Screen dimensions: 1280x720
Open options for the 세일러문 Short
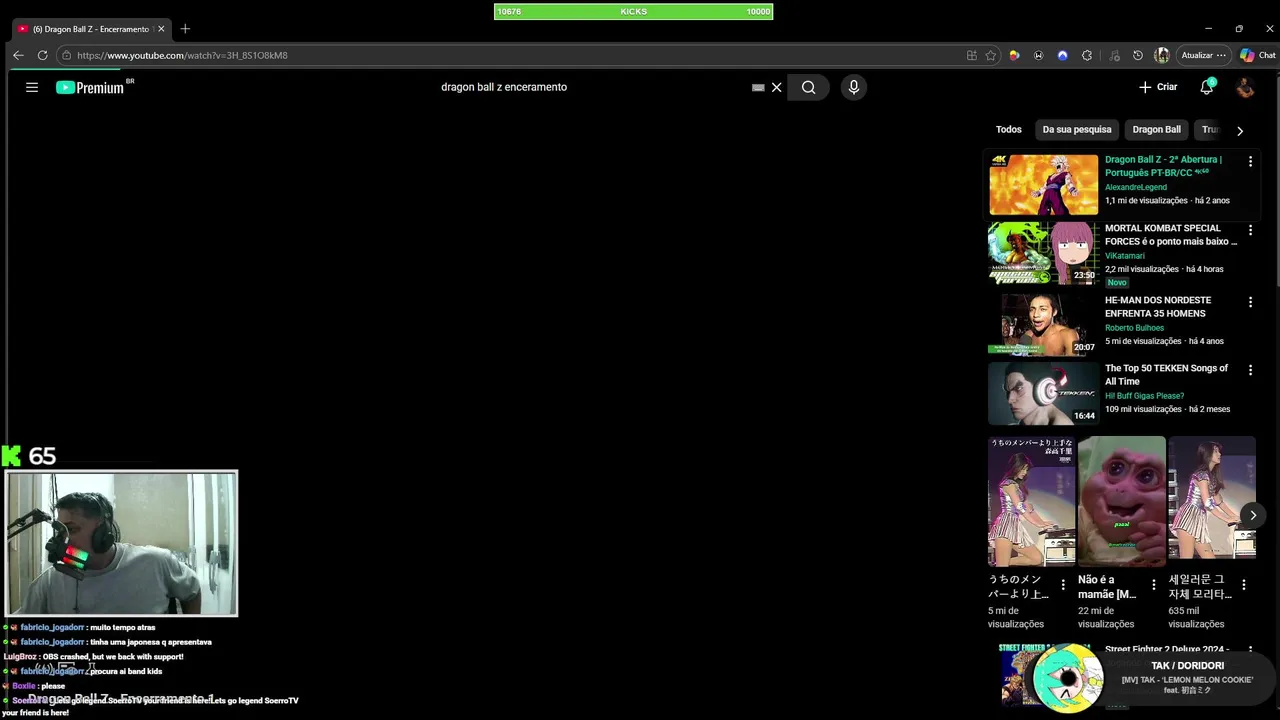point(1244,585)
